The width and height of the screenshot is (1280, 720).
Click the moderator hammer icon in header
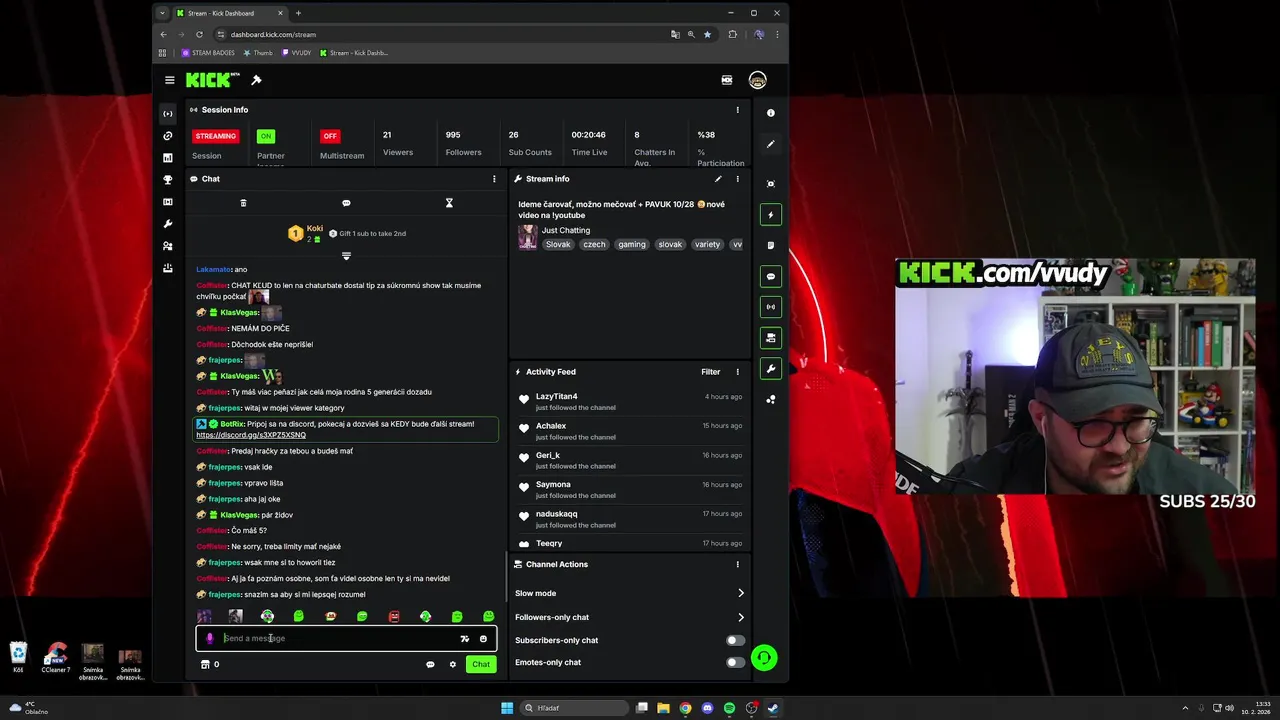coord(256,80)
